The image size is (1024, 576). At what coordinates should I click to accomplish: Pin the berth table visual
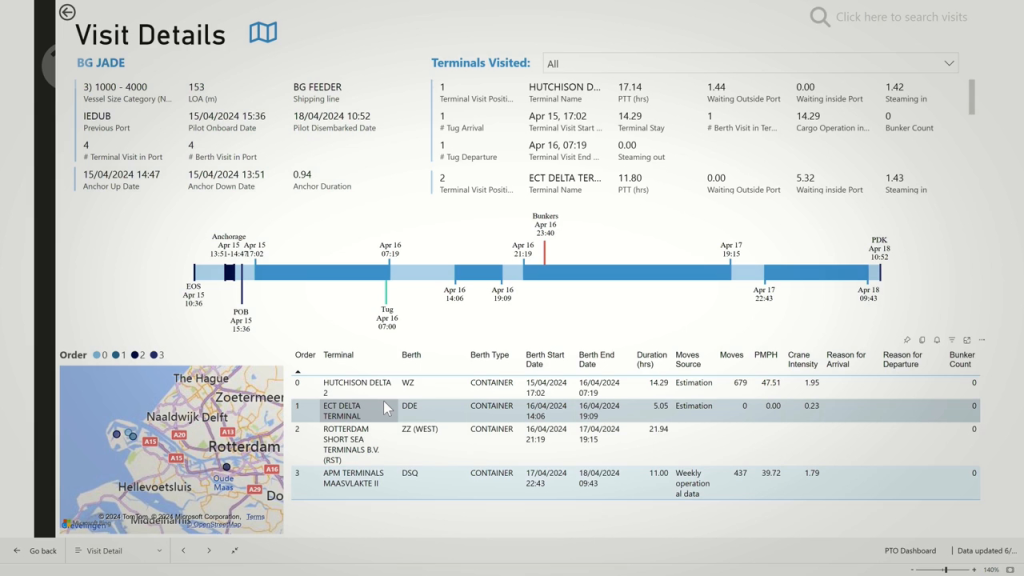[x=907, y=340]
